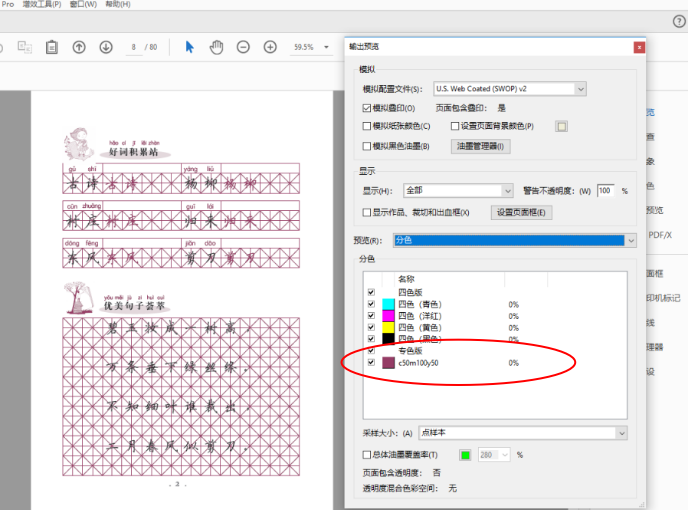Open the 窗口(W) menu
The image size is (688, 510).
coord(83,5)
